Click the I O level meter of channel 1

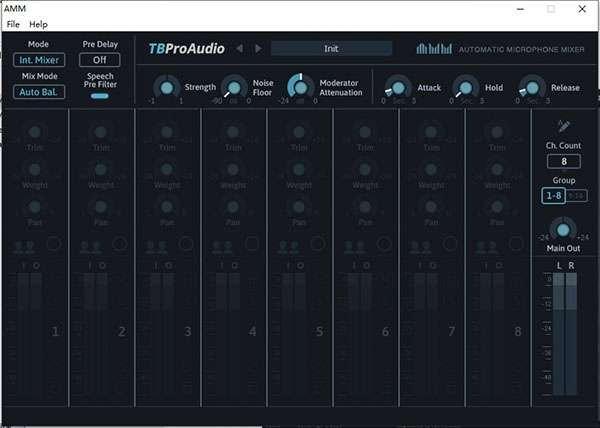(30, 334)
